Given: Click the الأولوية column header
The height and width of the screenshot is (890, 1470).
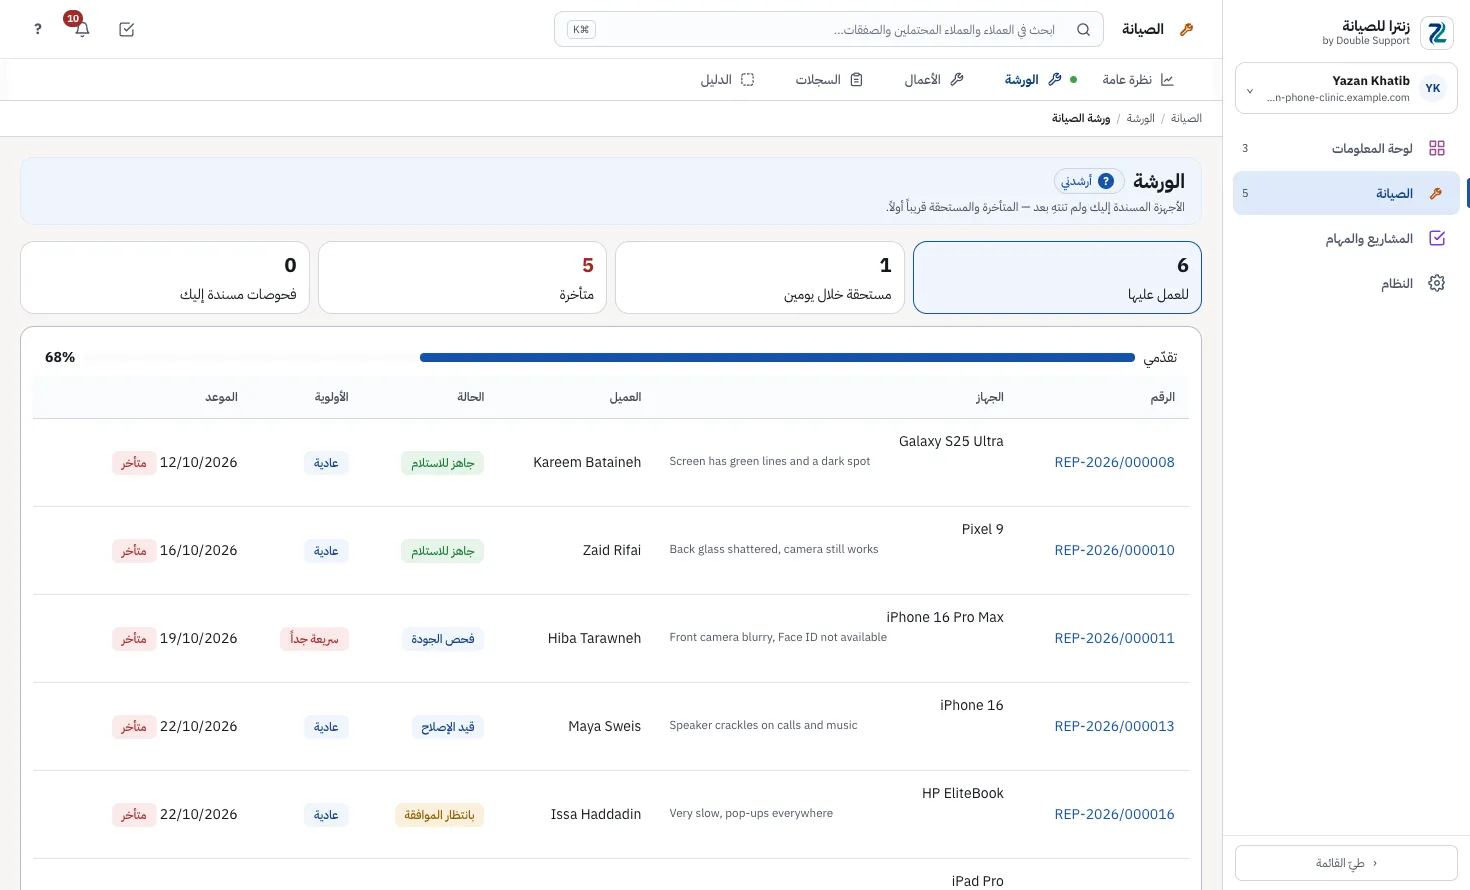Looking at the screenshot, I should pos(331,397).
